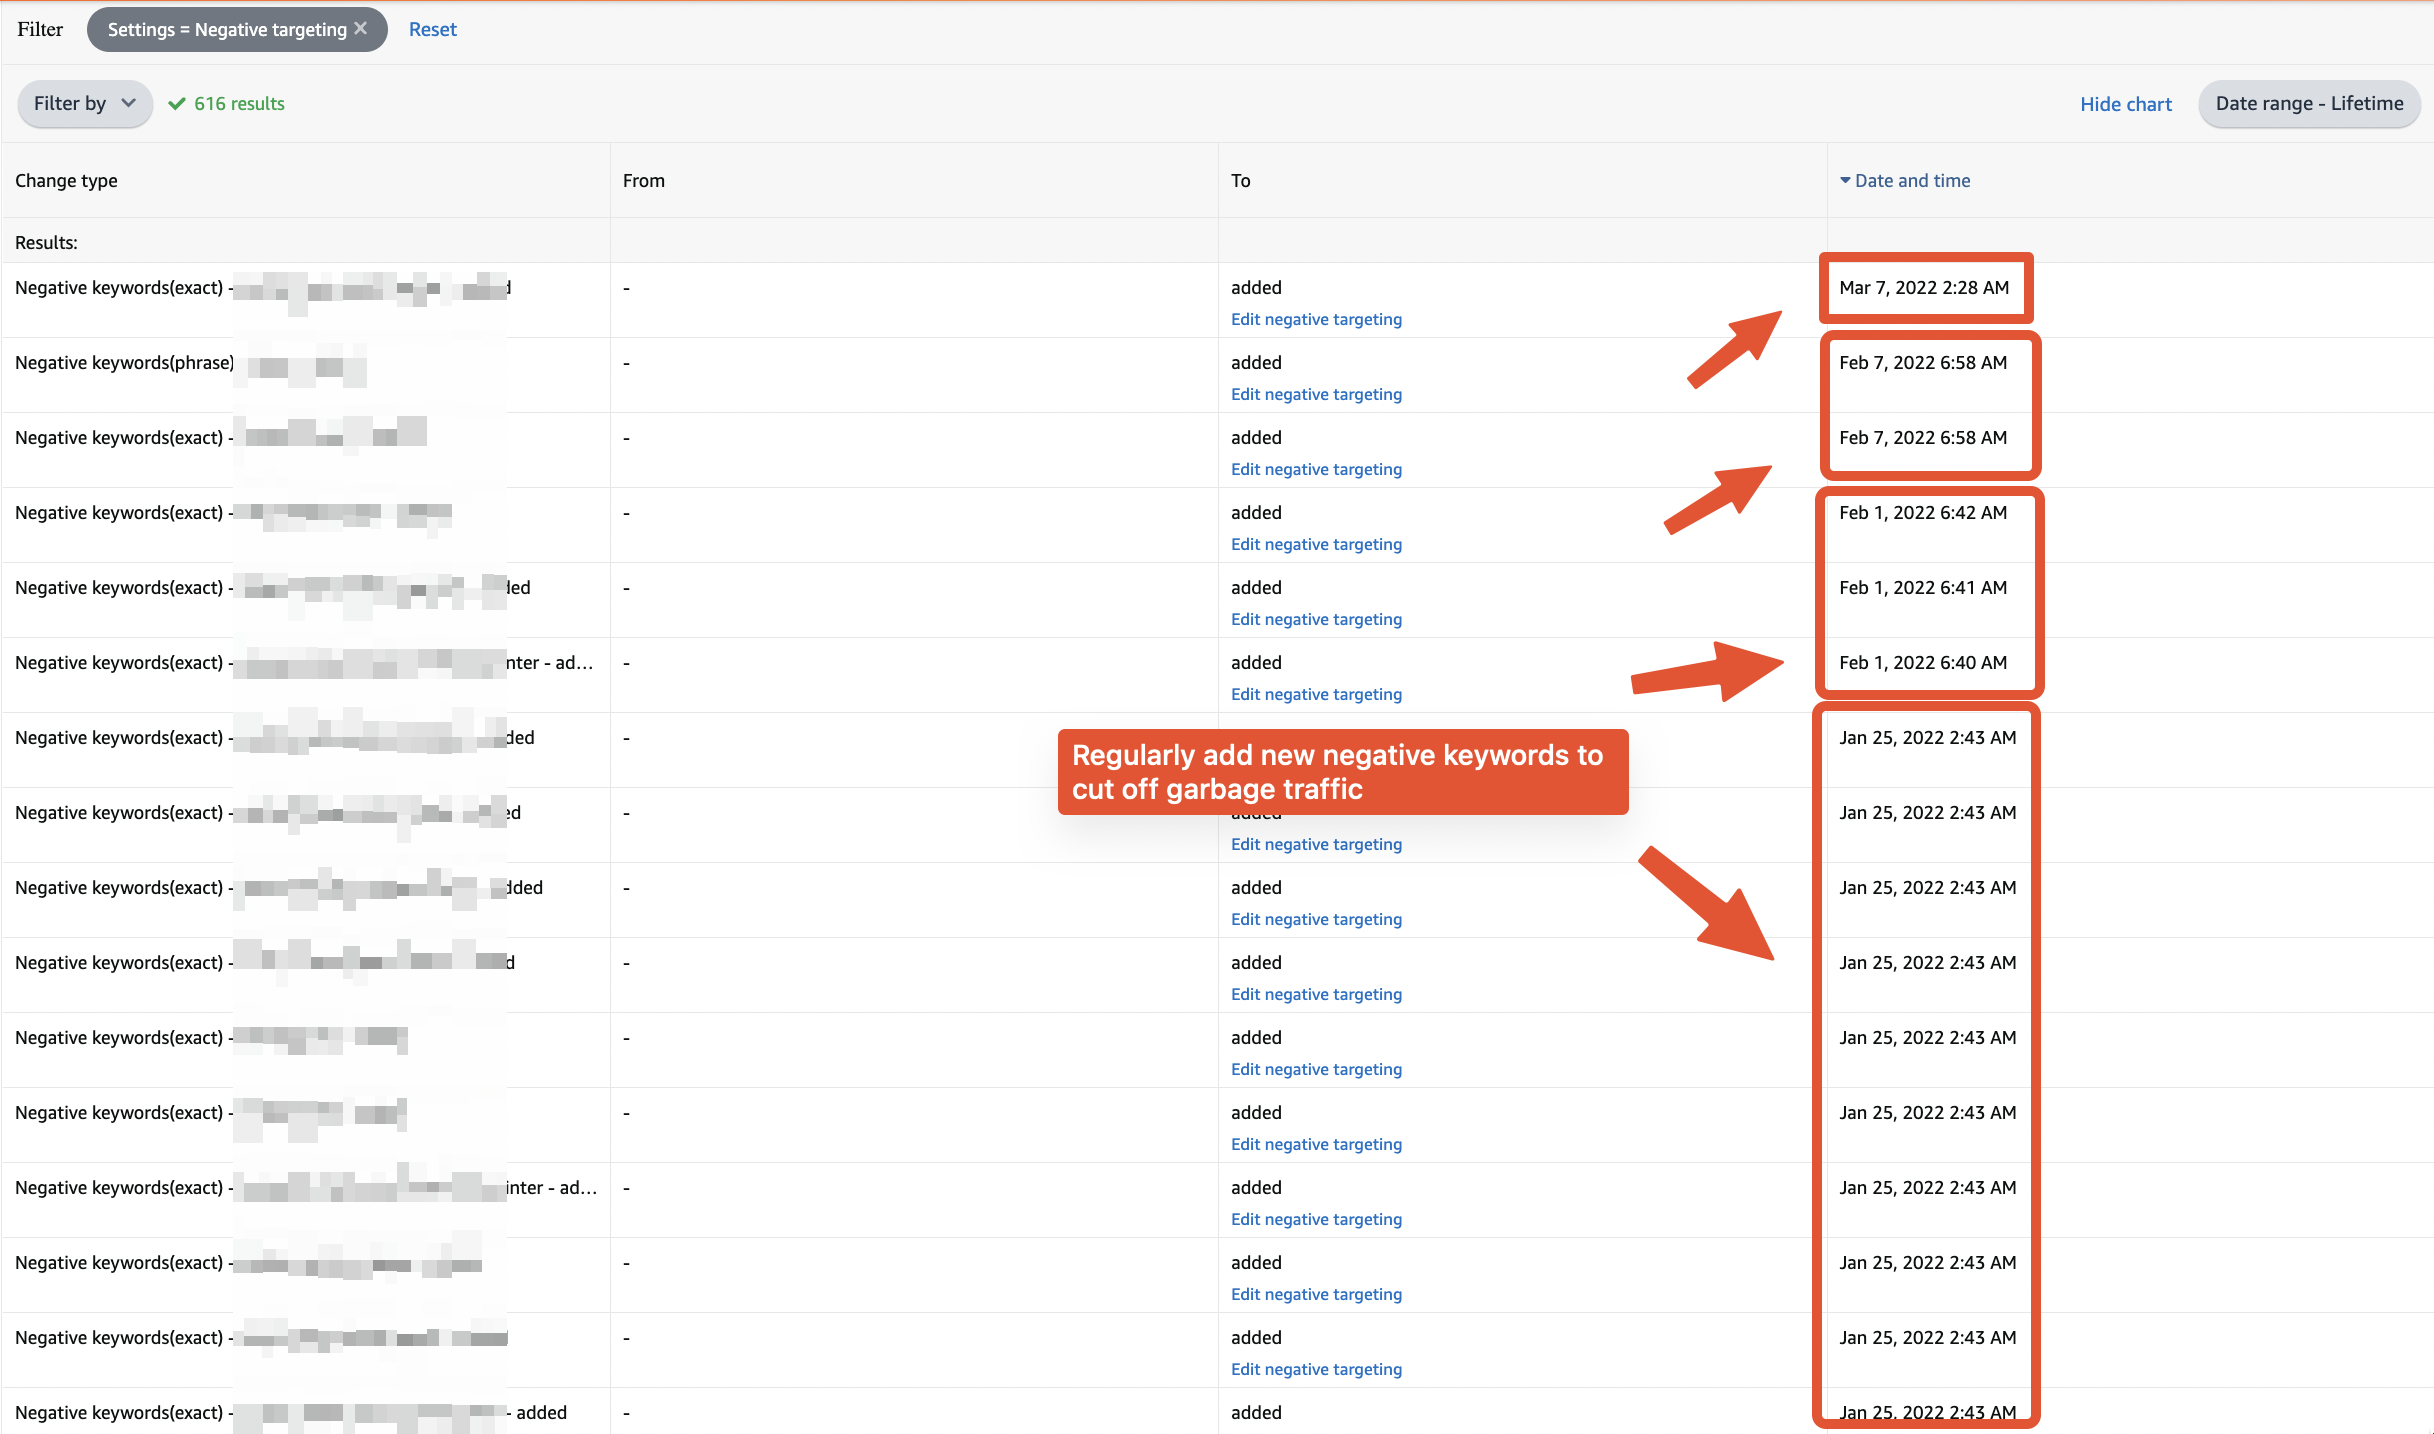The image size is (2434, 1434).
Task: Click the To column header
Action: (x=1240, y=180)
